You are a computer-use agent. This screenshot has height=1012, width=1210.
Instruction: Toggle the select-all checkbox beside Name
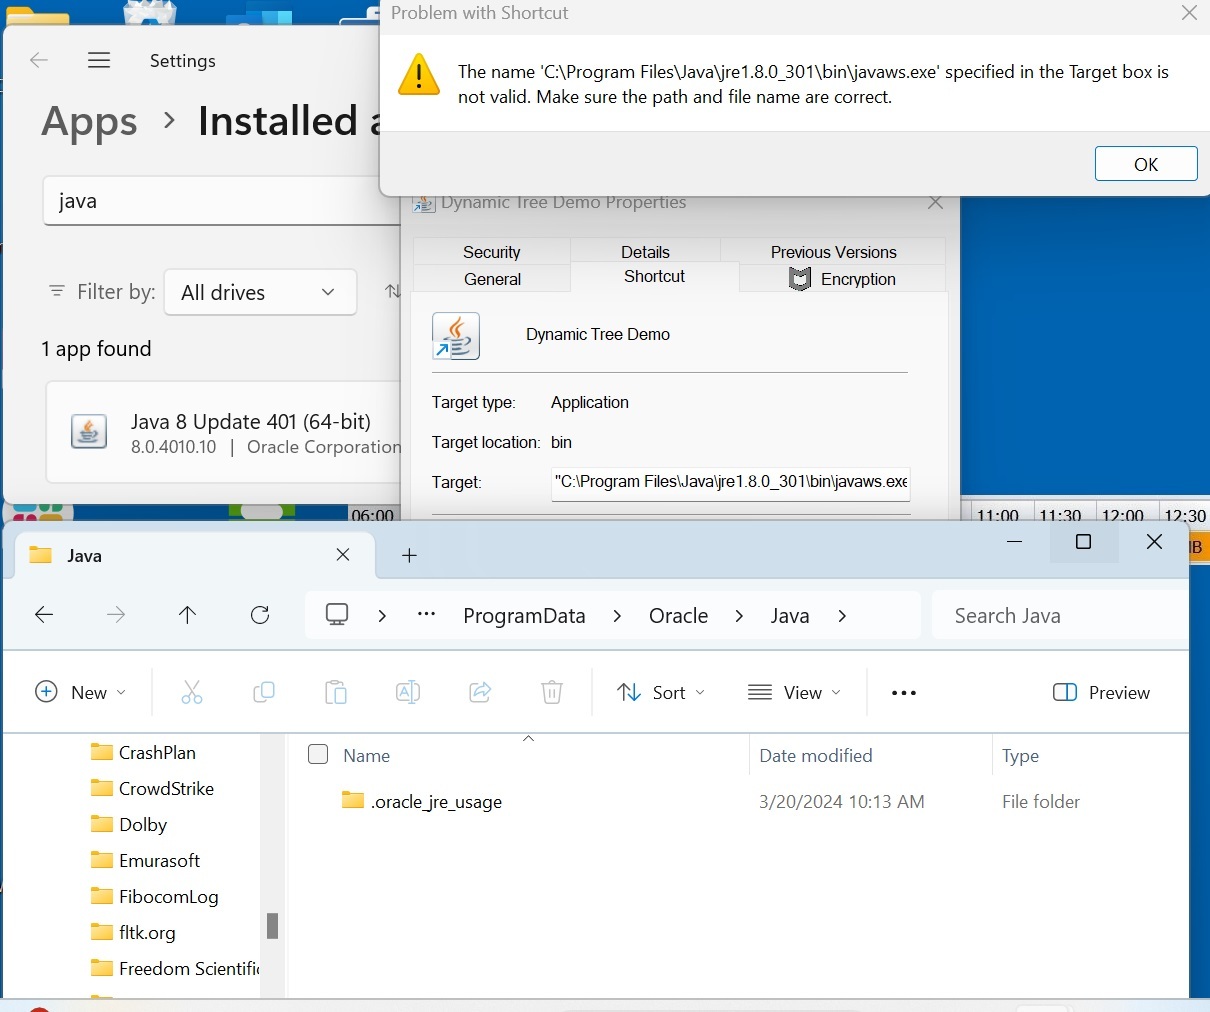coord(318,755)
